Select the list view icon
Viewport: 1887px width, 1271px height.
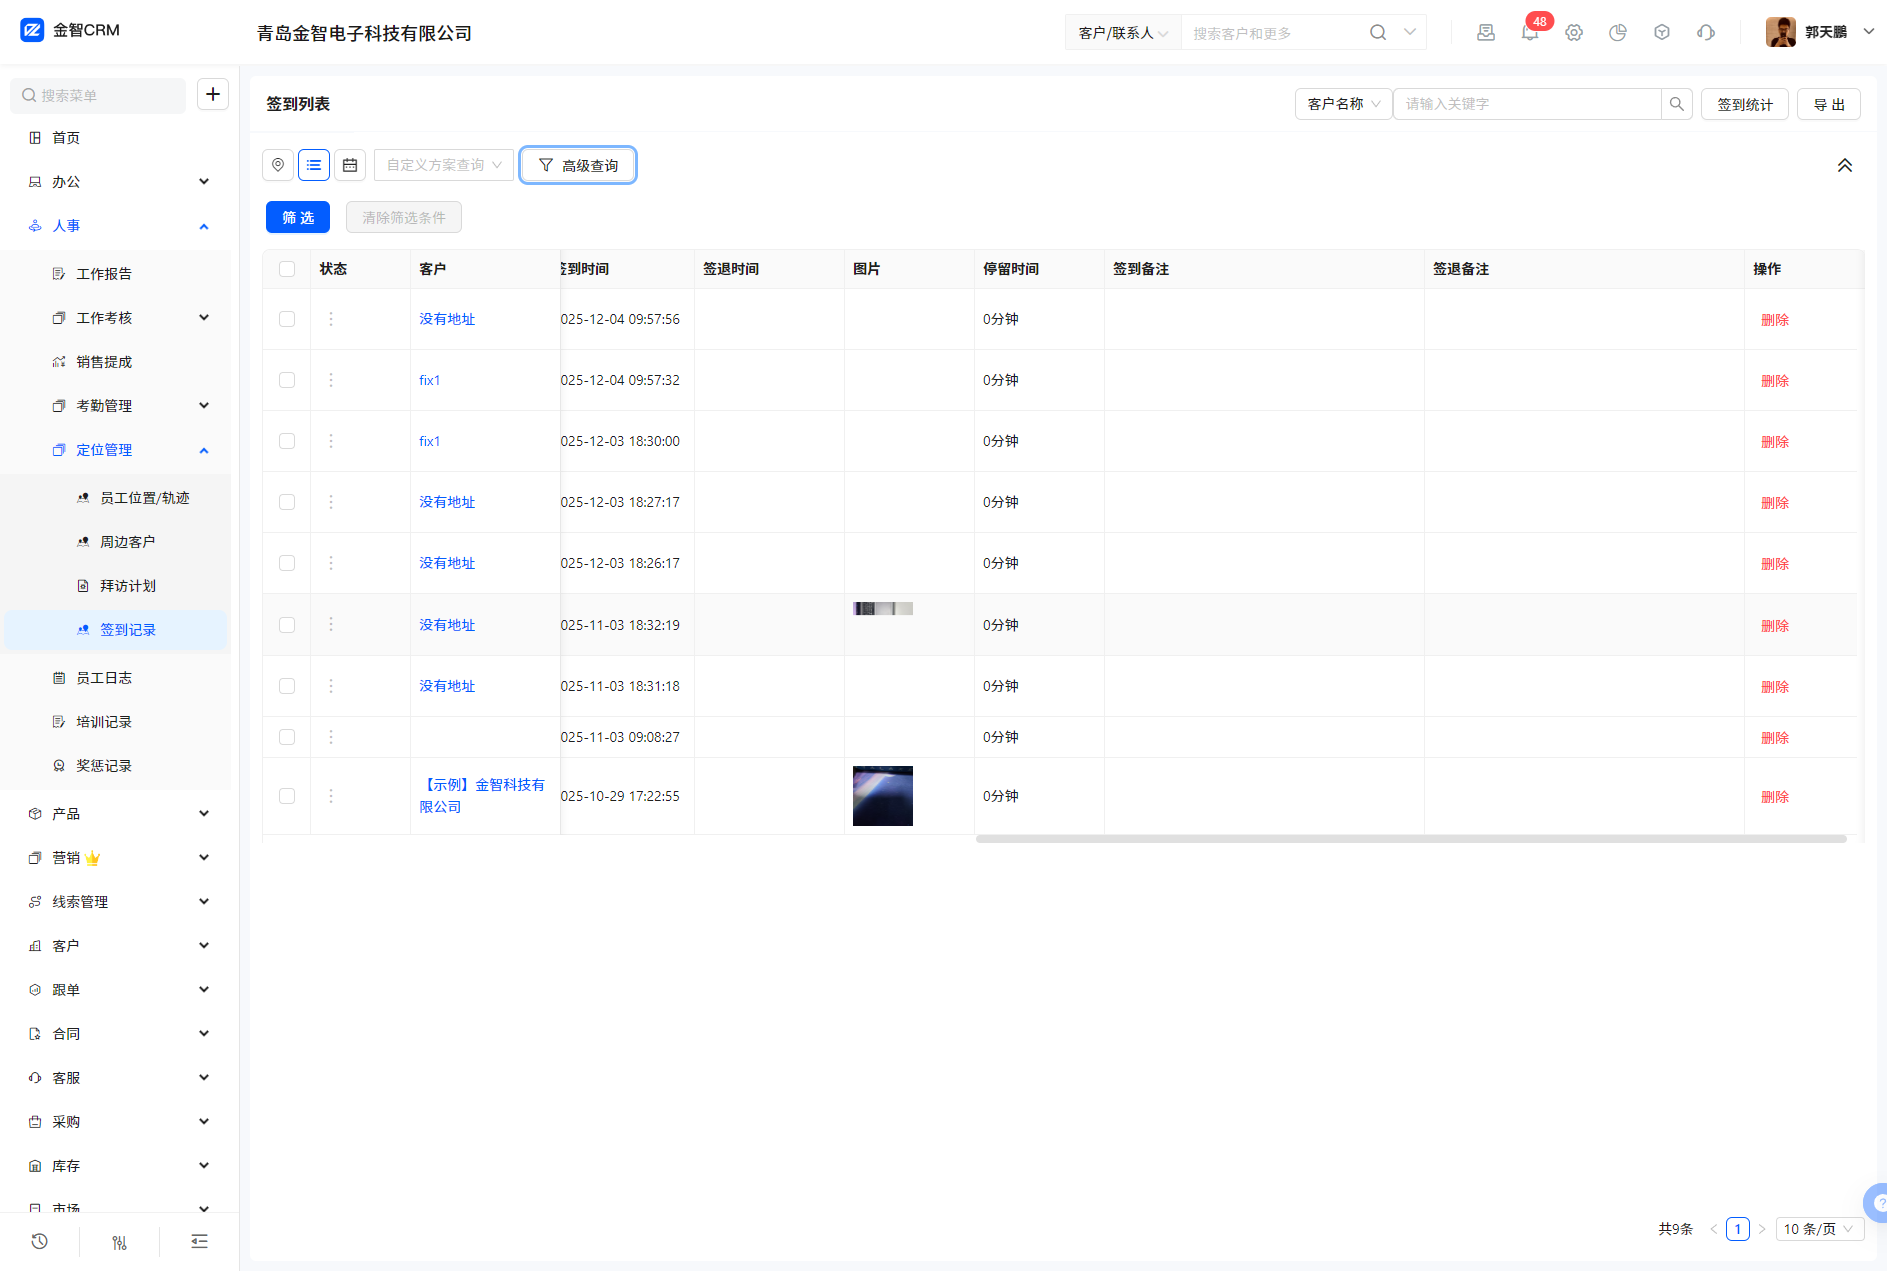[x=314, y=165]
